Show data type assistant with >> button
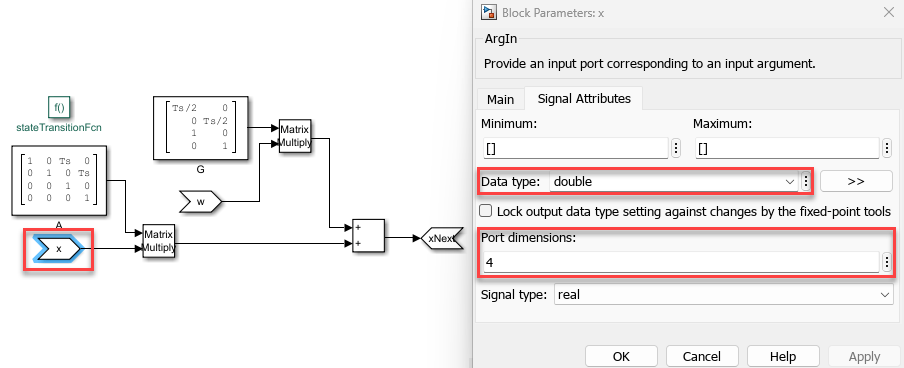904x368 pixels. point(856,181)
